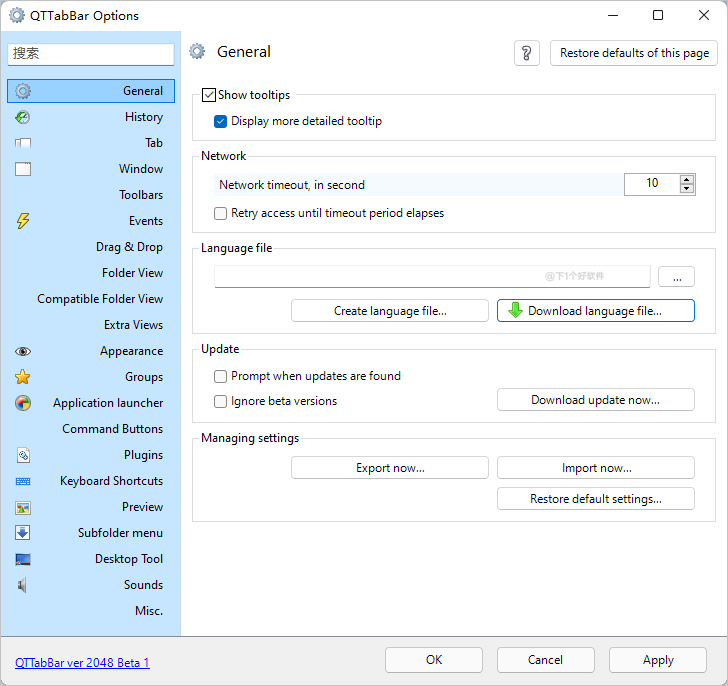The image size is (728, 686).
Task: Maximize the QTTabBar Options window
Action: tap(658, 15)
